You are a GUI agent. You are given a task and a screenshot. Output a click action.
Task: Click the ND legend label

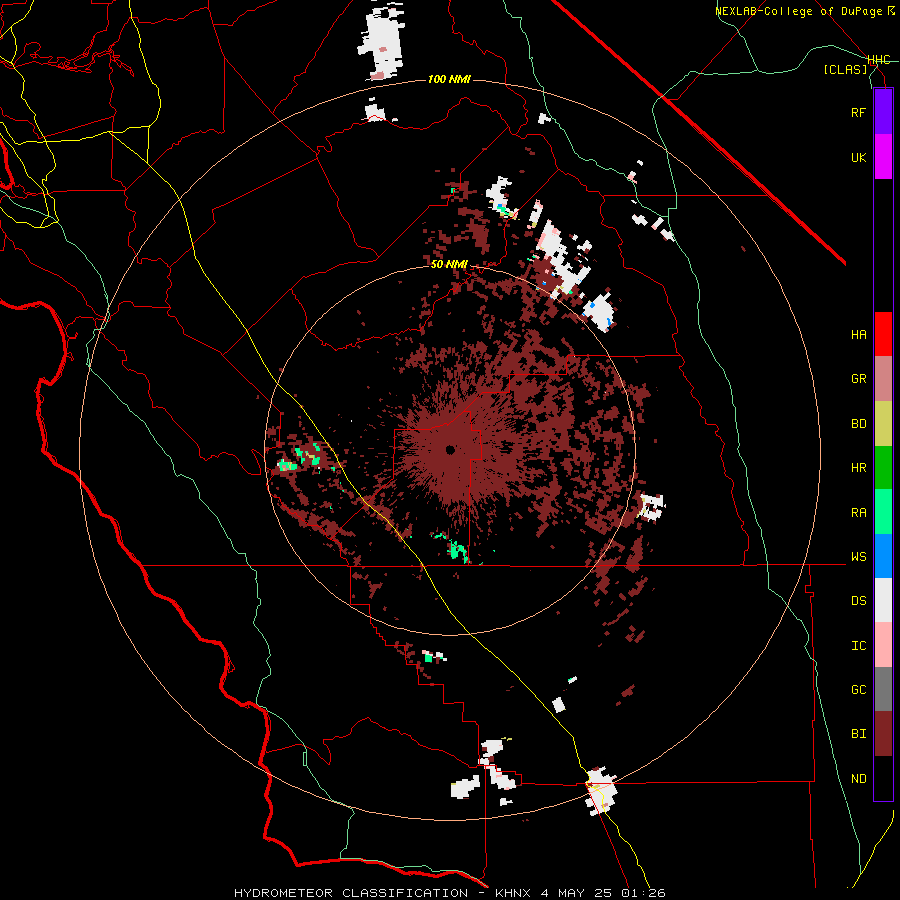[x=858, y=779]
